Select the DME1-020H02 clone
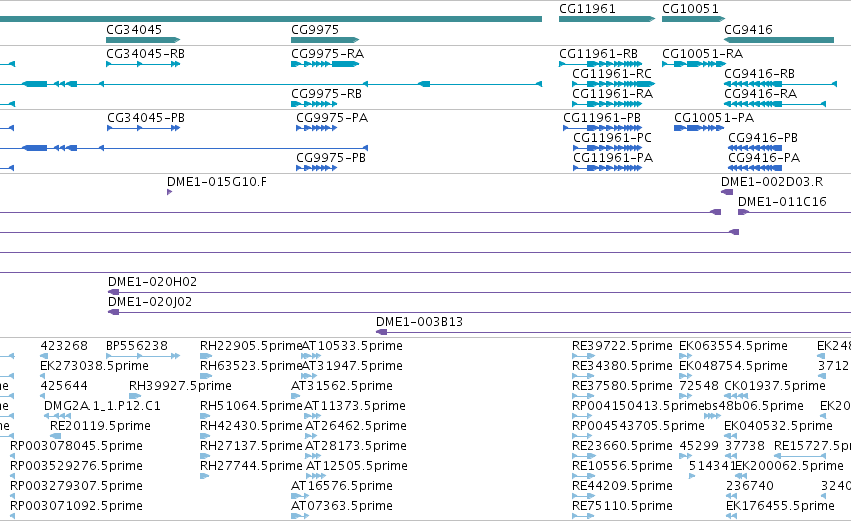The image size is (851, 521). (x=479, y=293)
